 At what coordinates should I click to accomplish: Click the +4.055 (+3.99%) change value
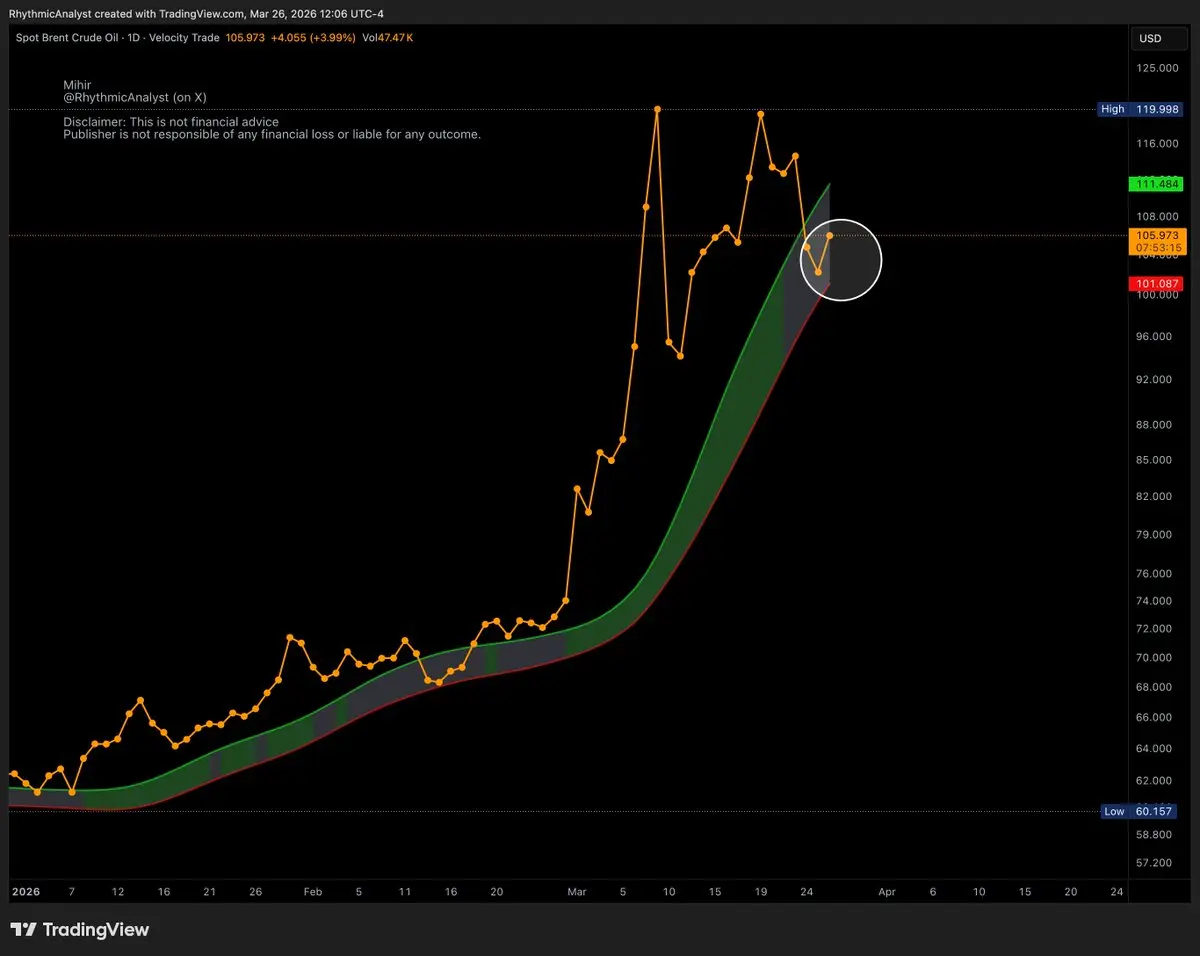[x=313, y=38]
